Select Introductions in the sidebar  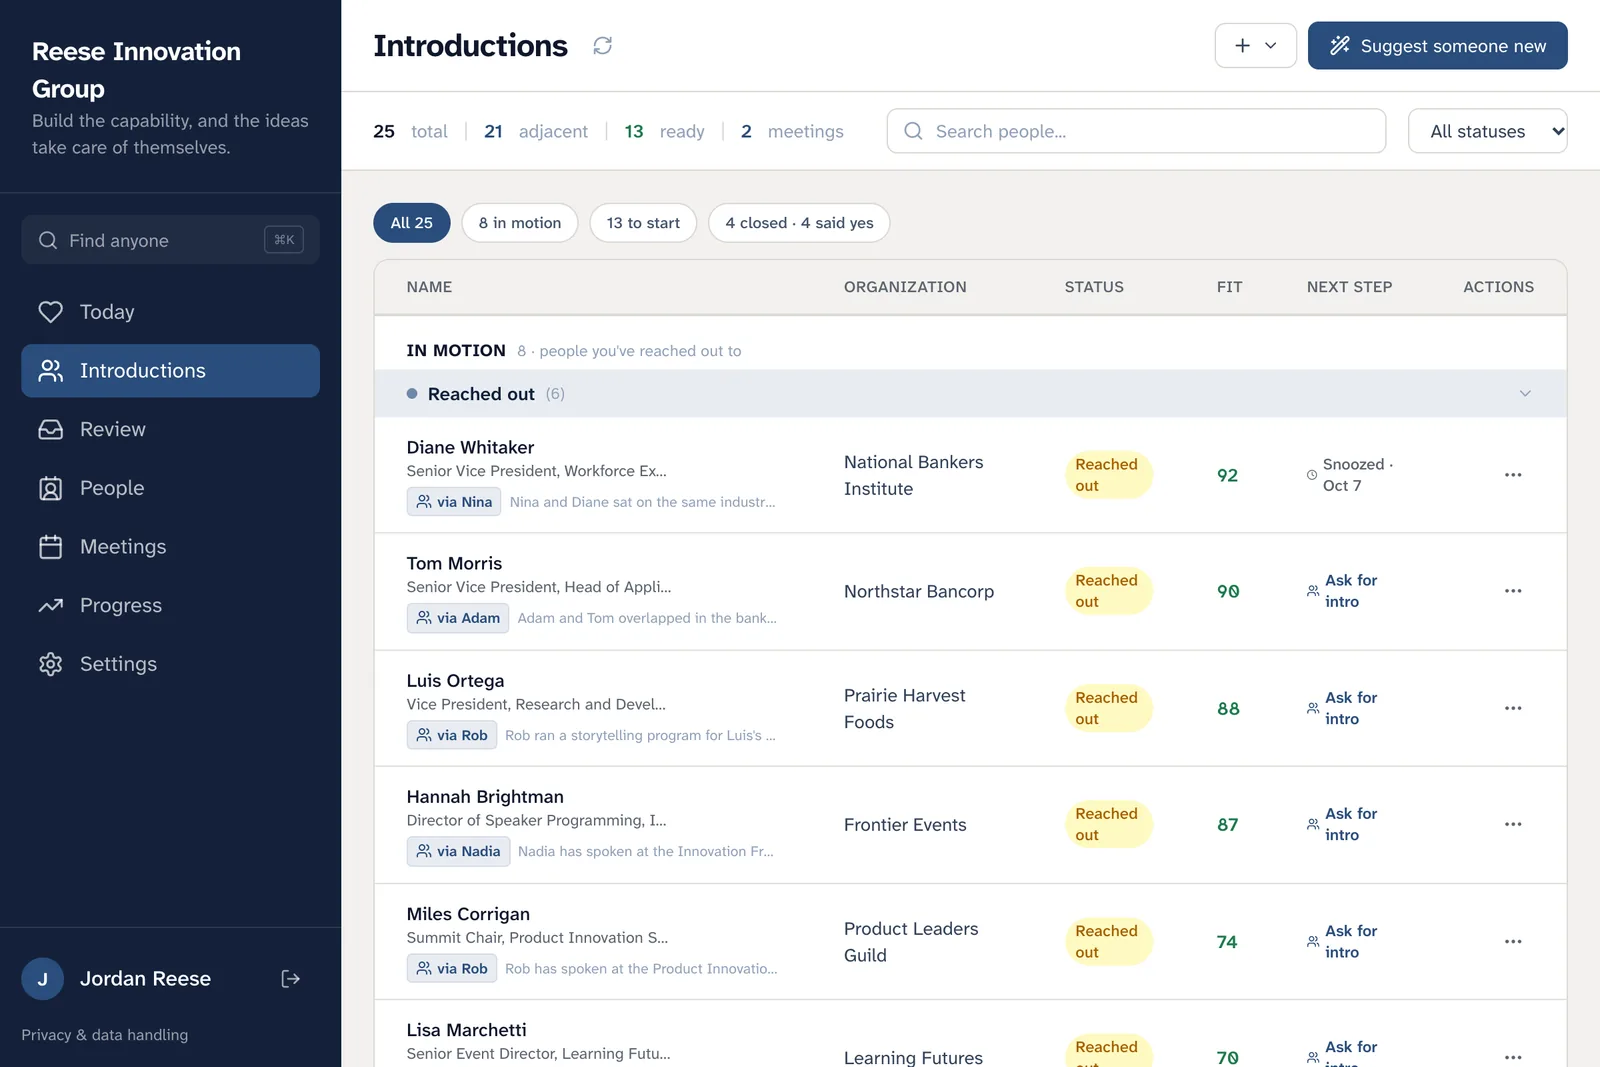tap(170, 371)
